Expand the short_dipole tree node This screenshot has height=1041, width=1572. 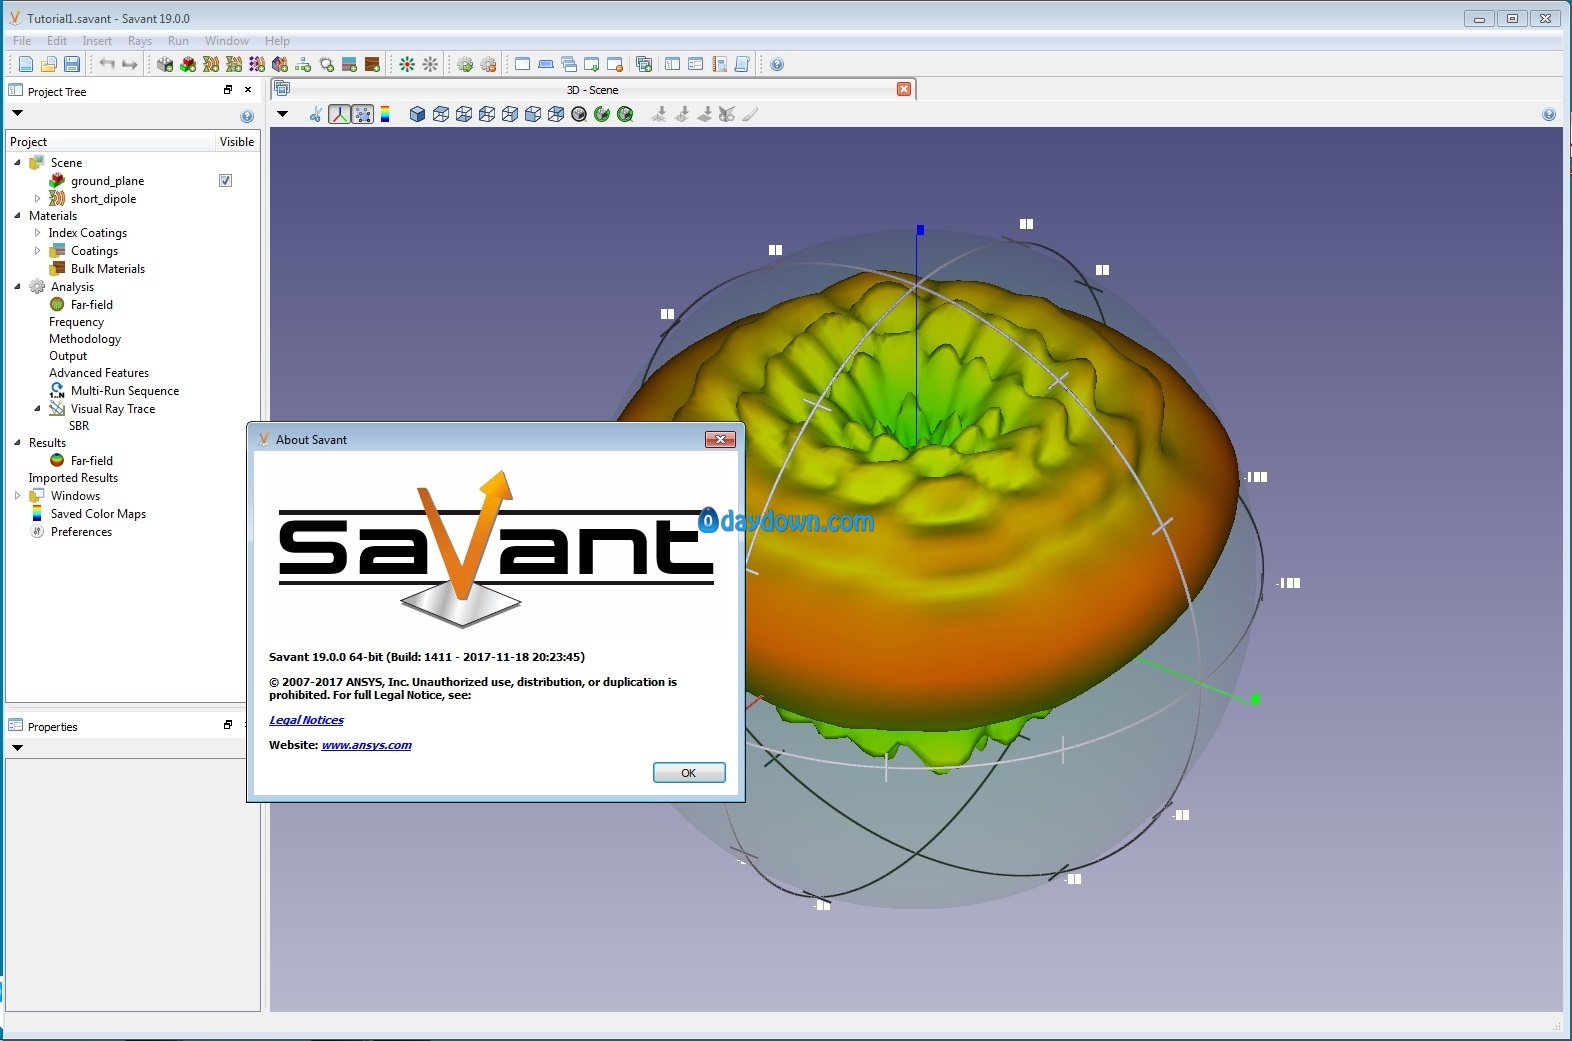37,199
